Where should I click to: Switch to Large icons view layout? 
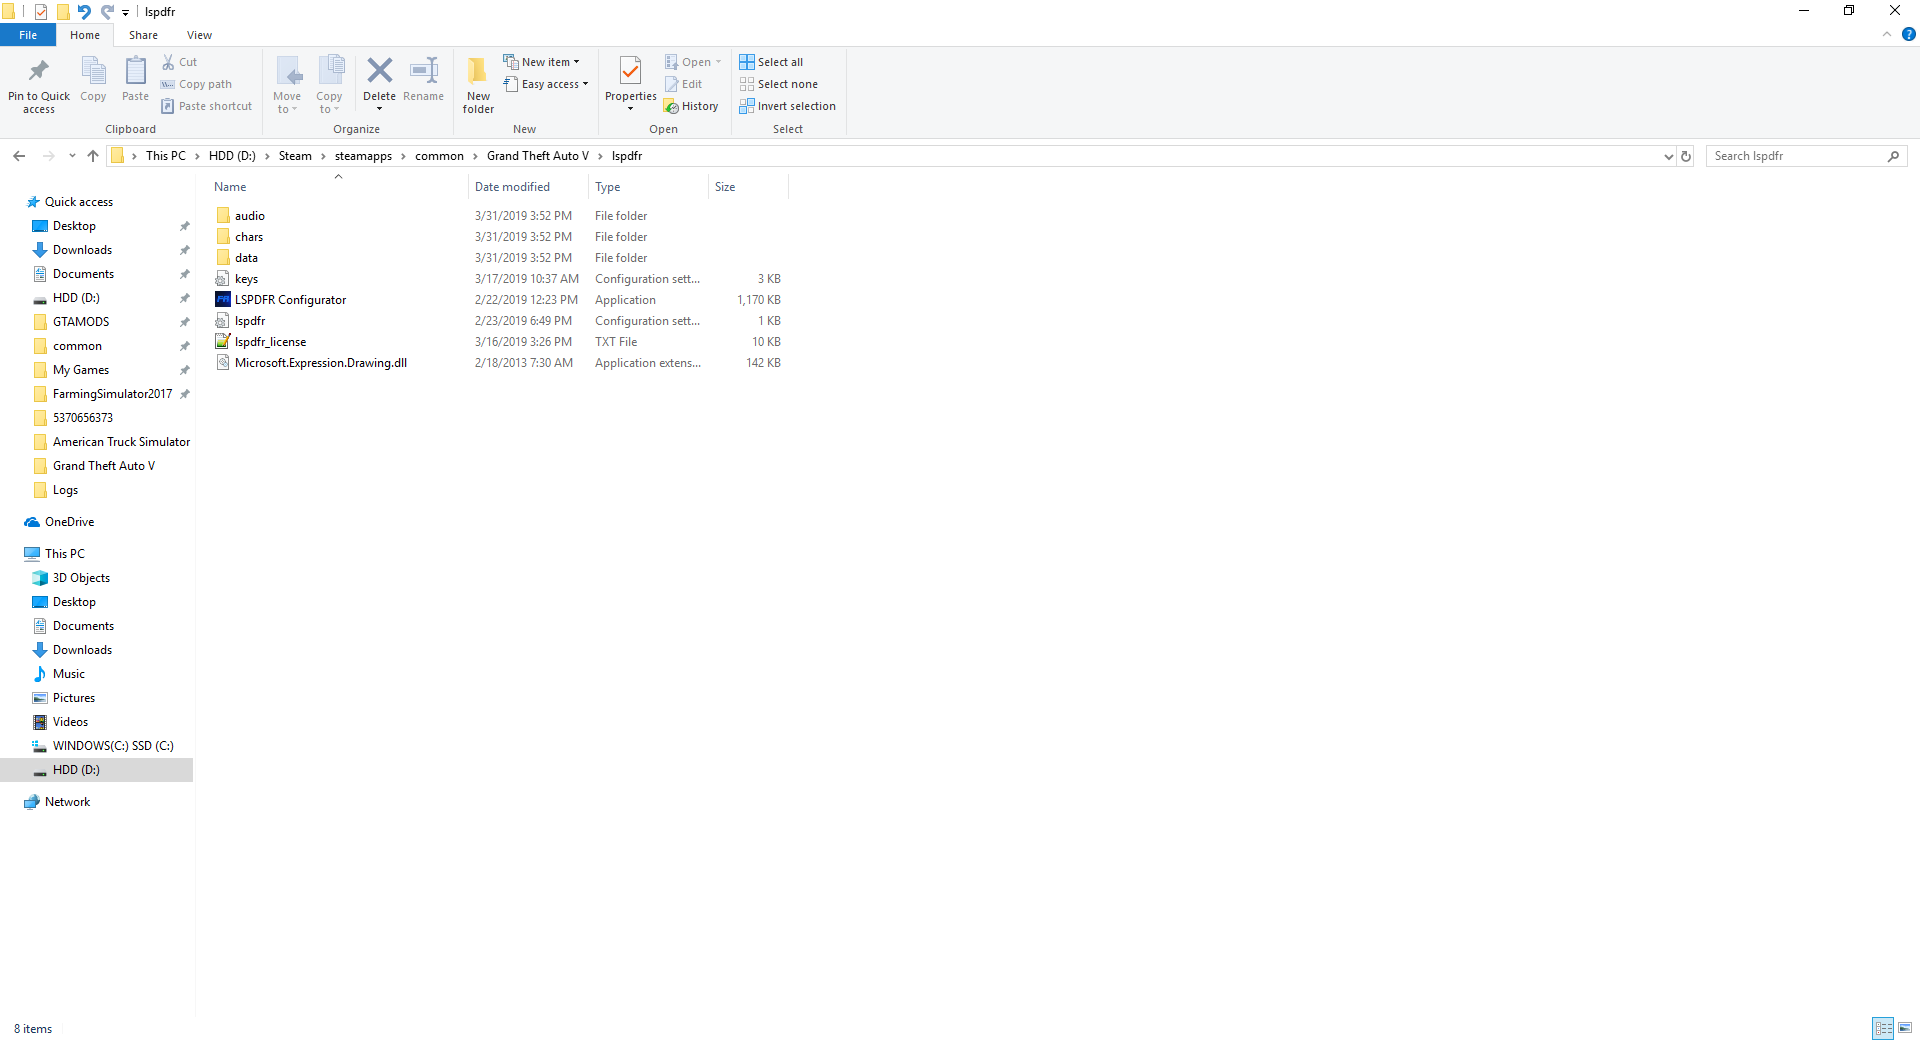coord(1905,1028)
